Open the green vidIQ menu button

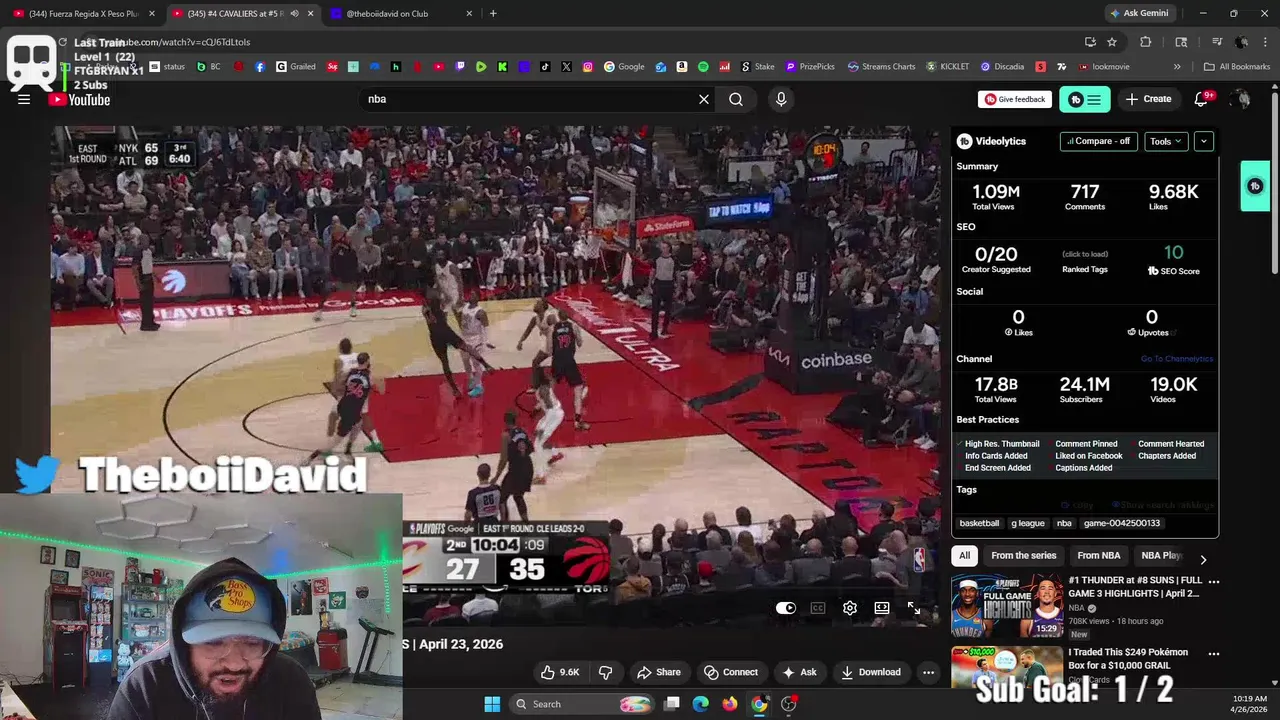[1085, 99]
